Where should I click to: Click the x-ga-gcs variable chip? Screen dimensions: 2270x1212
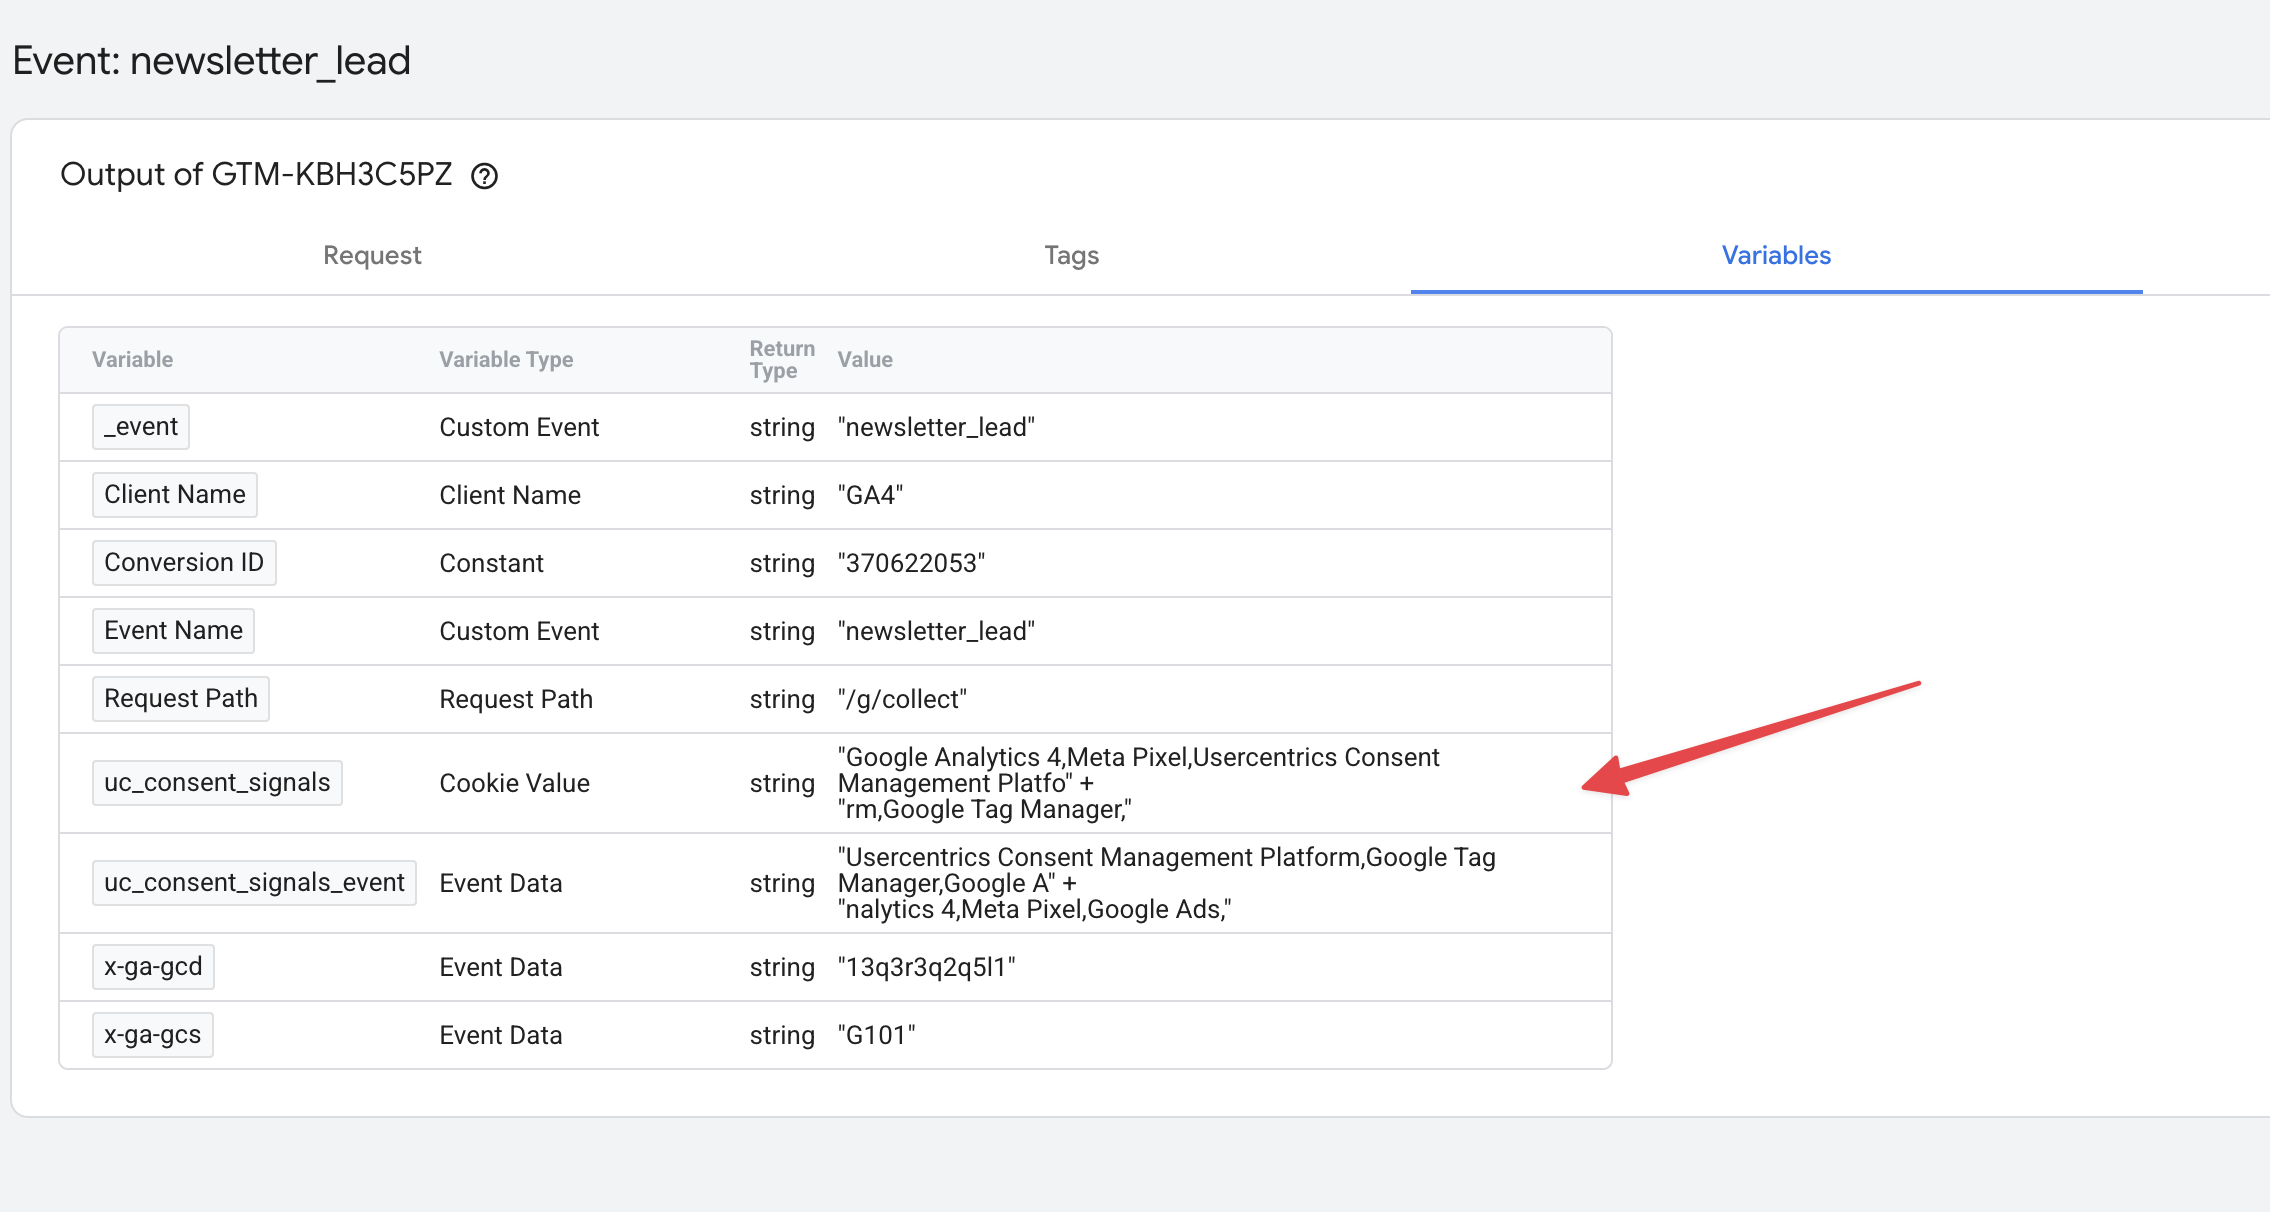[x=153, y=1035]
